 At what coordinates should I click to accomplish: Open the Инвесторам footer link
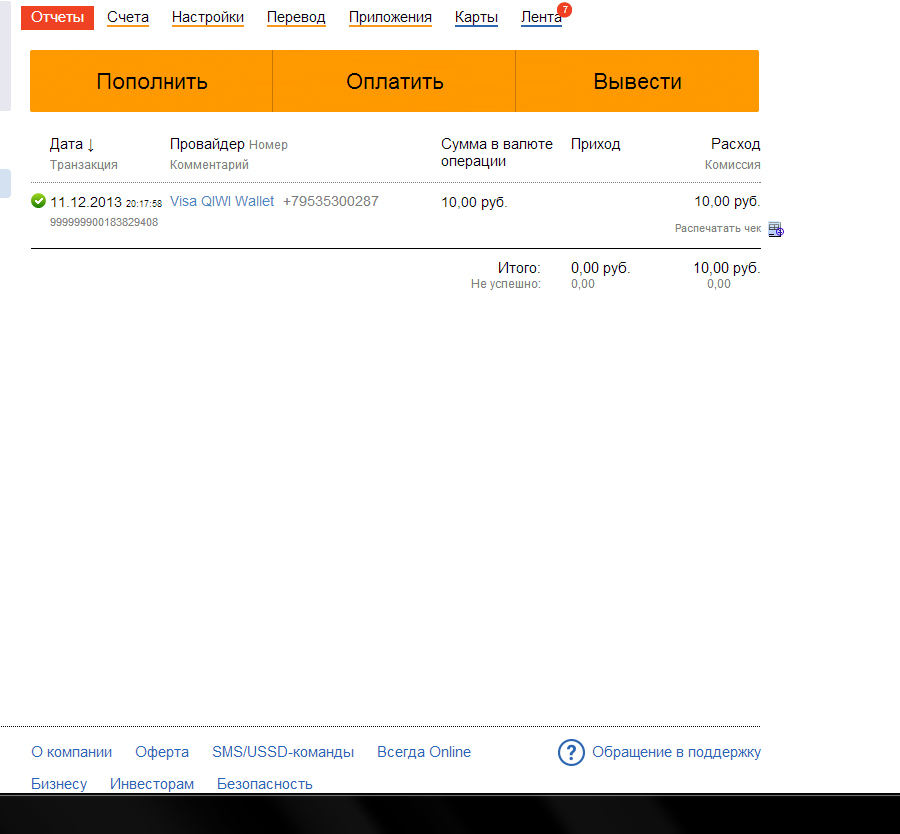152,784
